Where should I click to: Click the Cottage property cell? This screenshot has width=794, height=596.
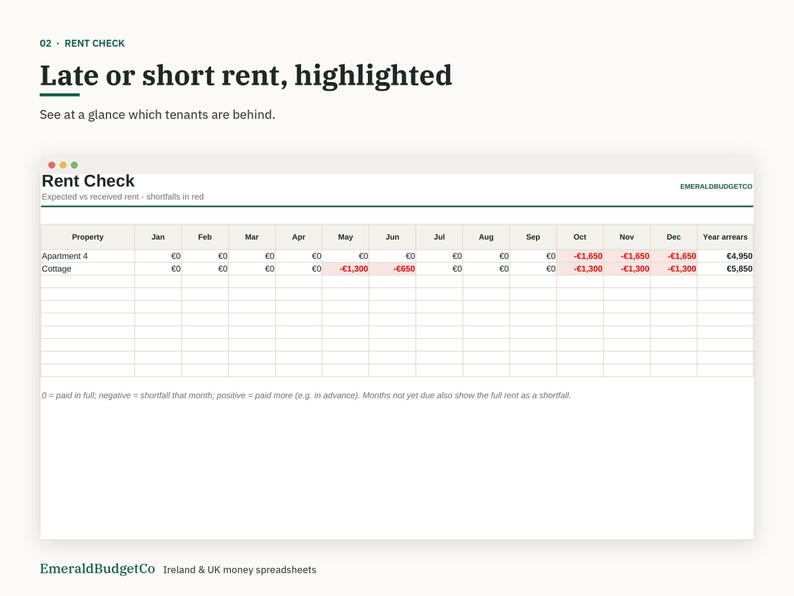coord(88,269)
